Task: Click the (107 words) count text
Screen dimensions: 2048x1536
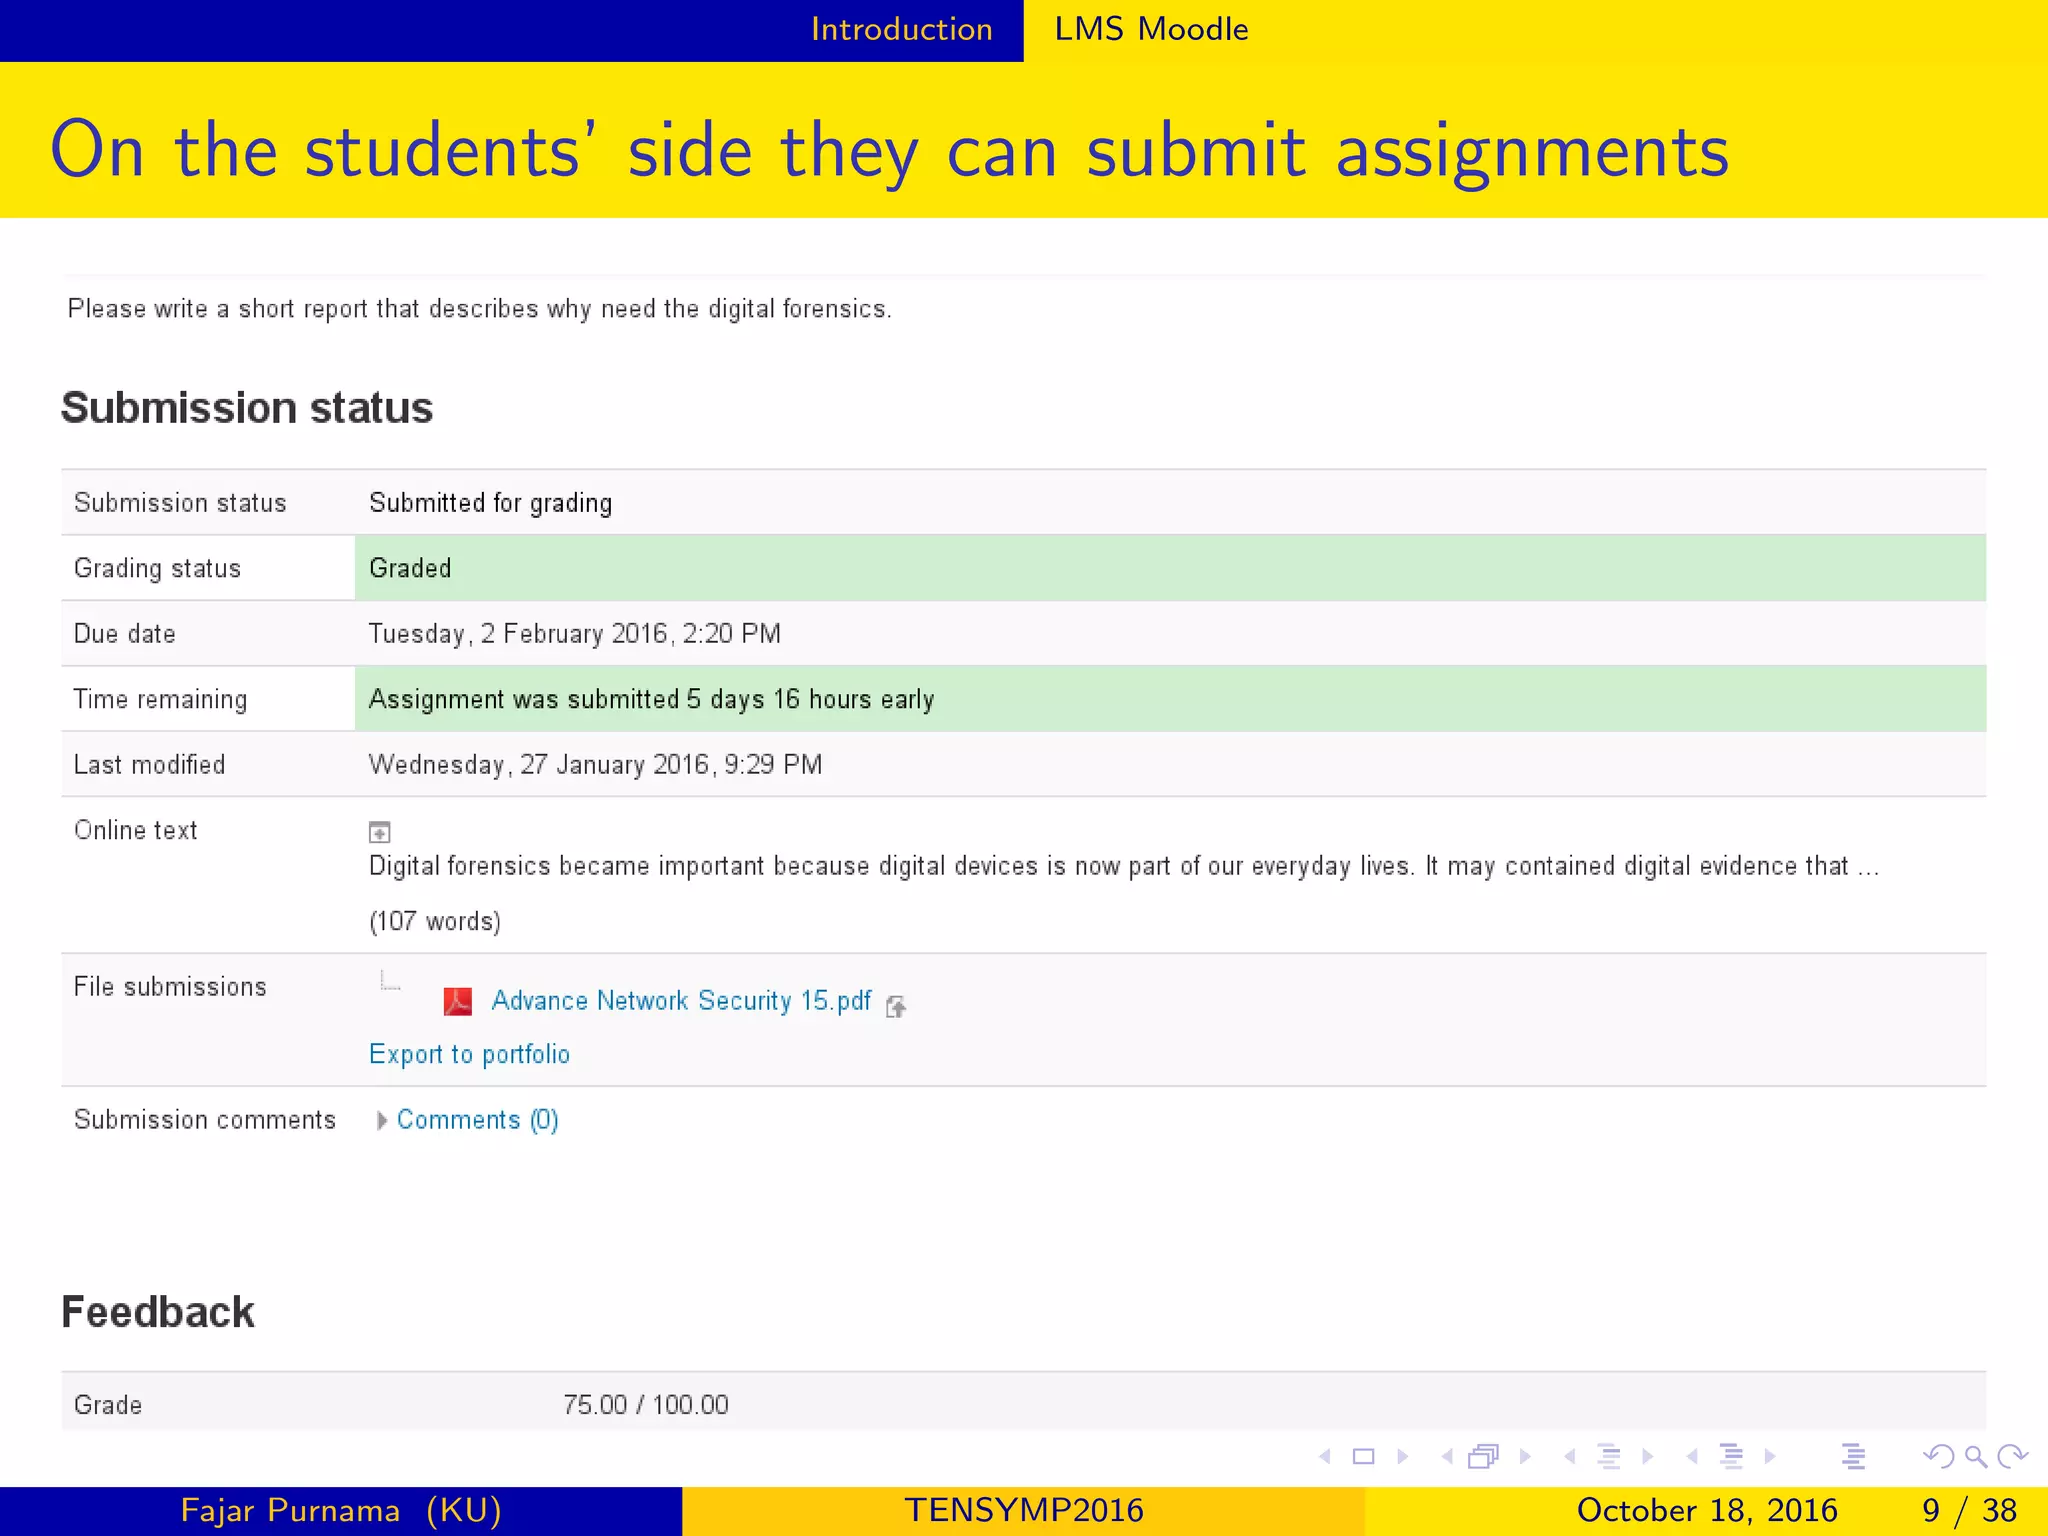Action: coord(435,921)
